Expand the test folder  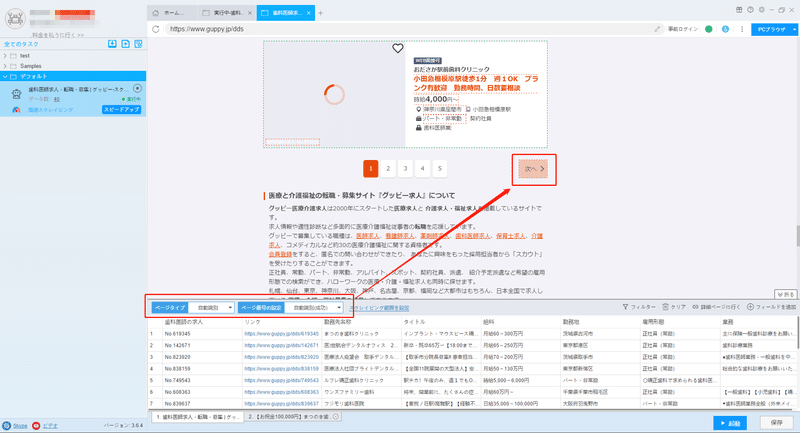(x=5, y=56)
